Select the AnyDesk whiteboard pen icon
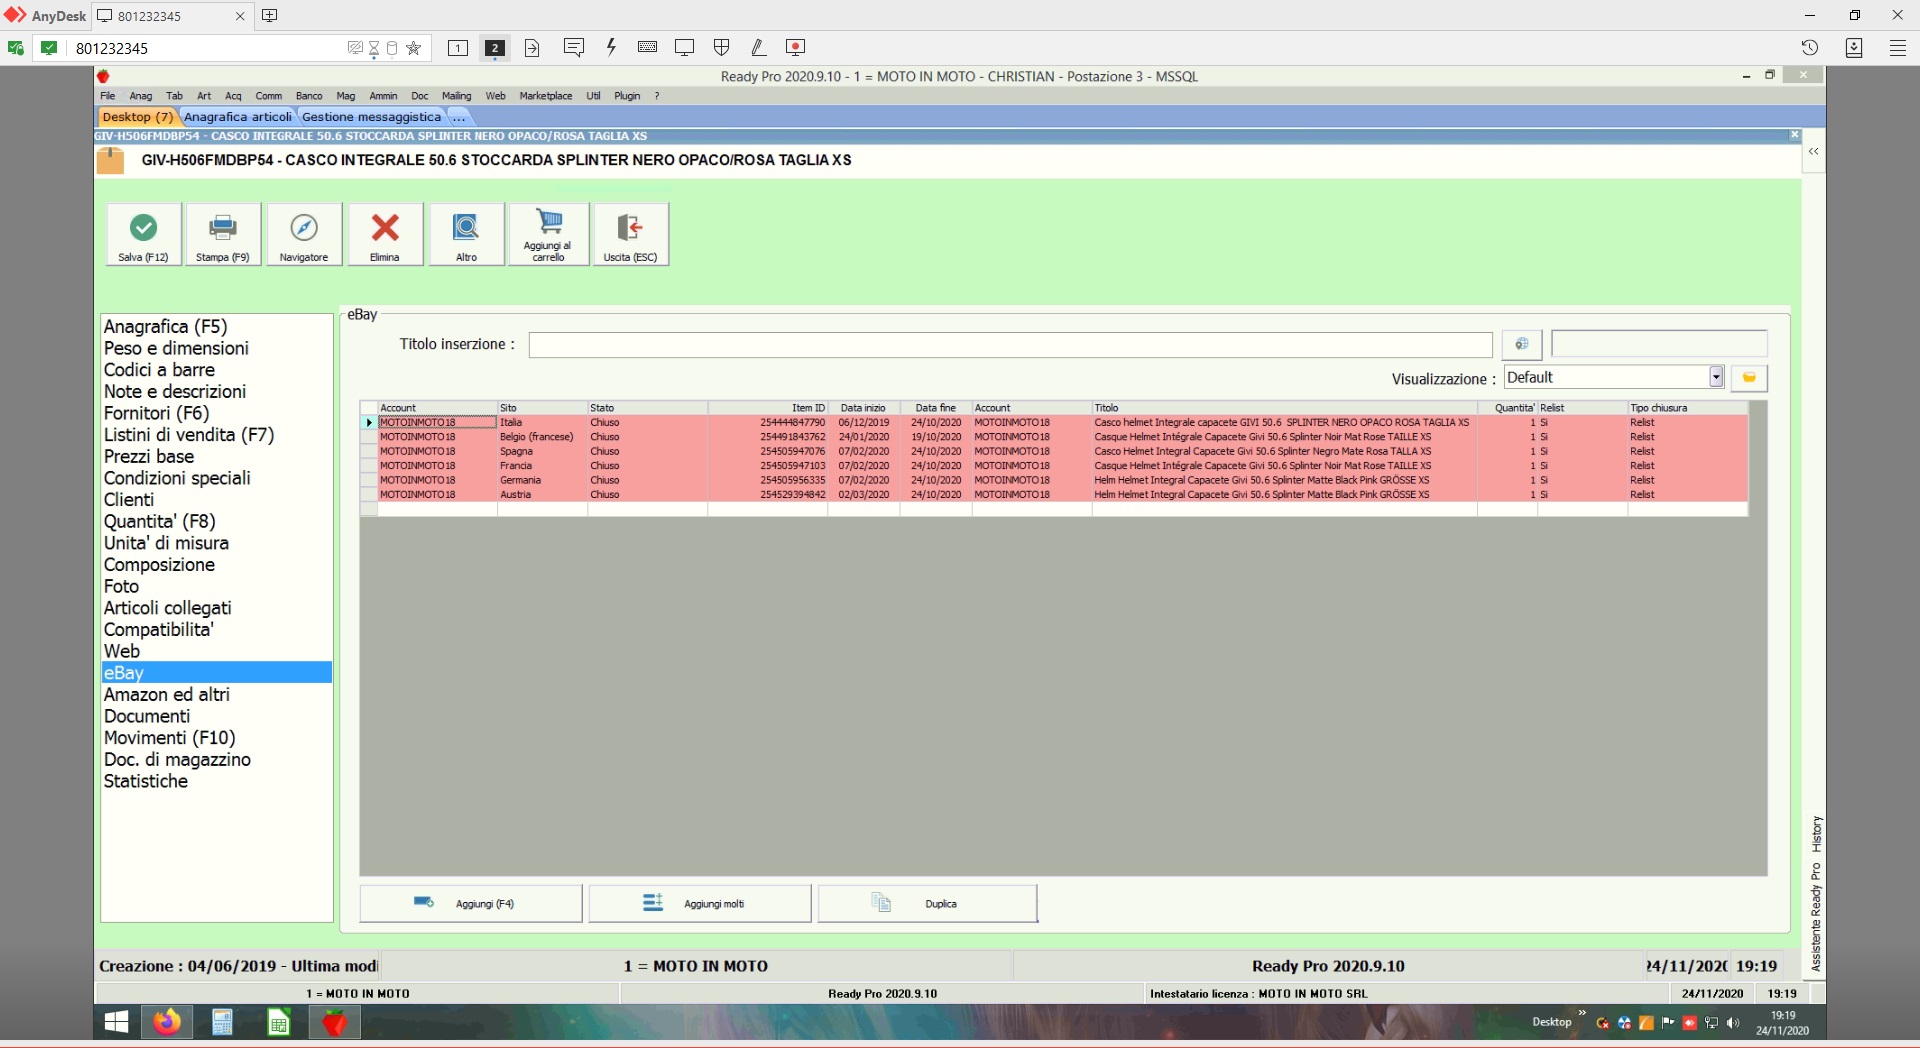 [758, 47]
